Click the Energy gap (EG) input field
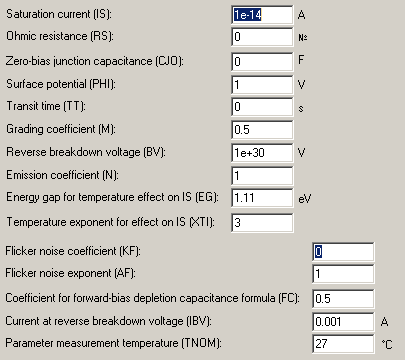 (x=262, y=198)
